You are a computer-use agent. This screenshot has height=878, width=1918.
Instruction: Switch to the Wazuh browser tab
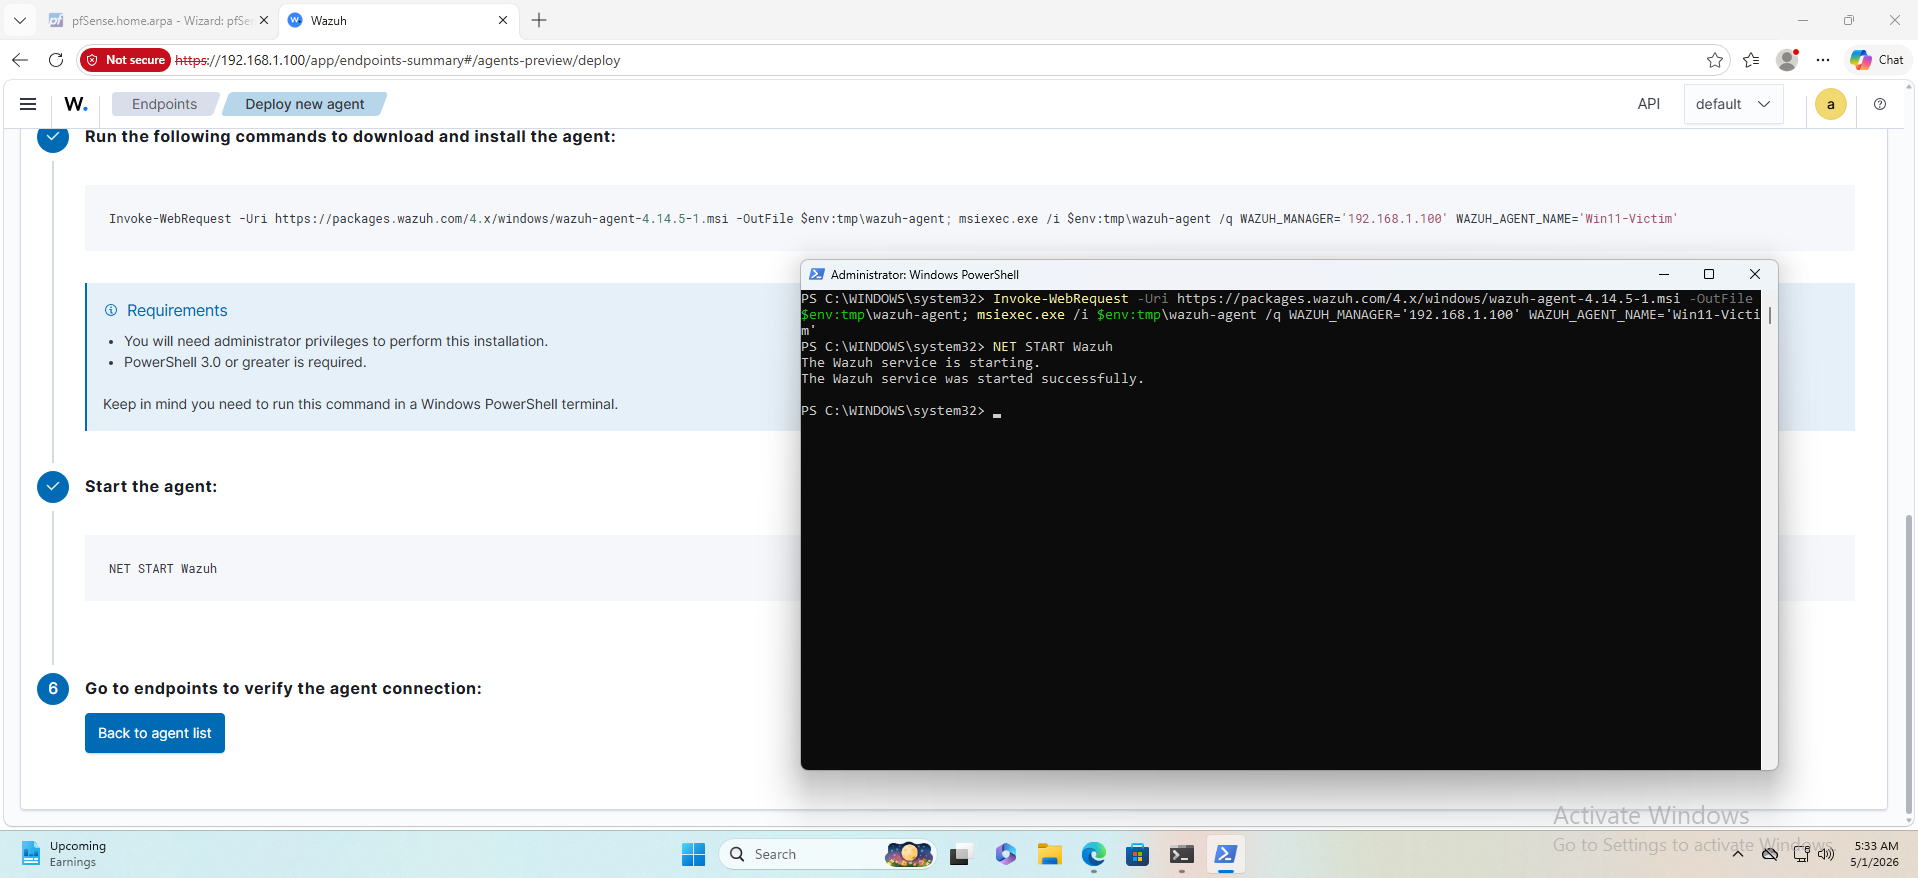(398, 20)
